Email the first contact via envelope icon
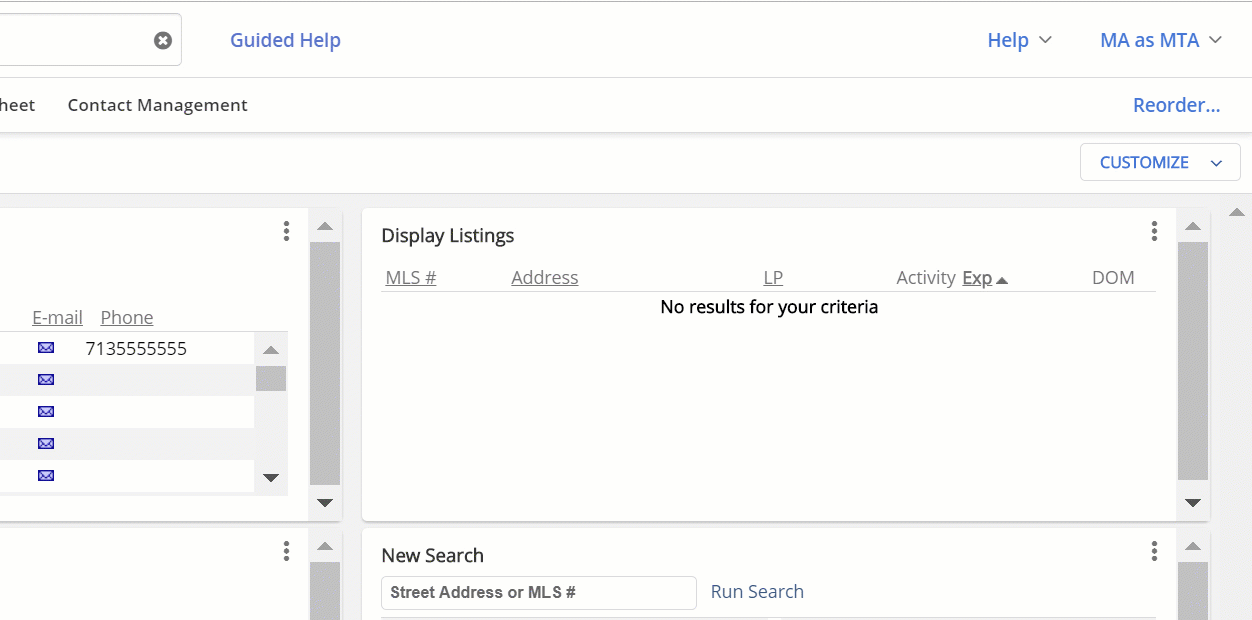This screenshot has width=1252, height=620. [x=45, y=347]
